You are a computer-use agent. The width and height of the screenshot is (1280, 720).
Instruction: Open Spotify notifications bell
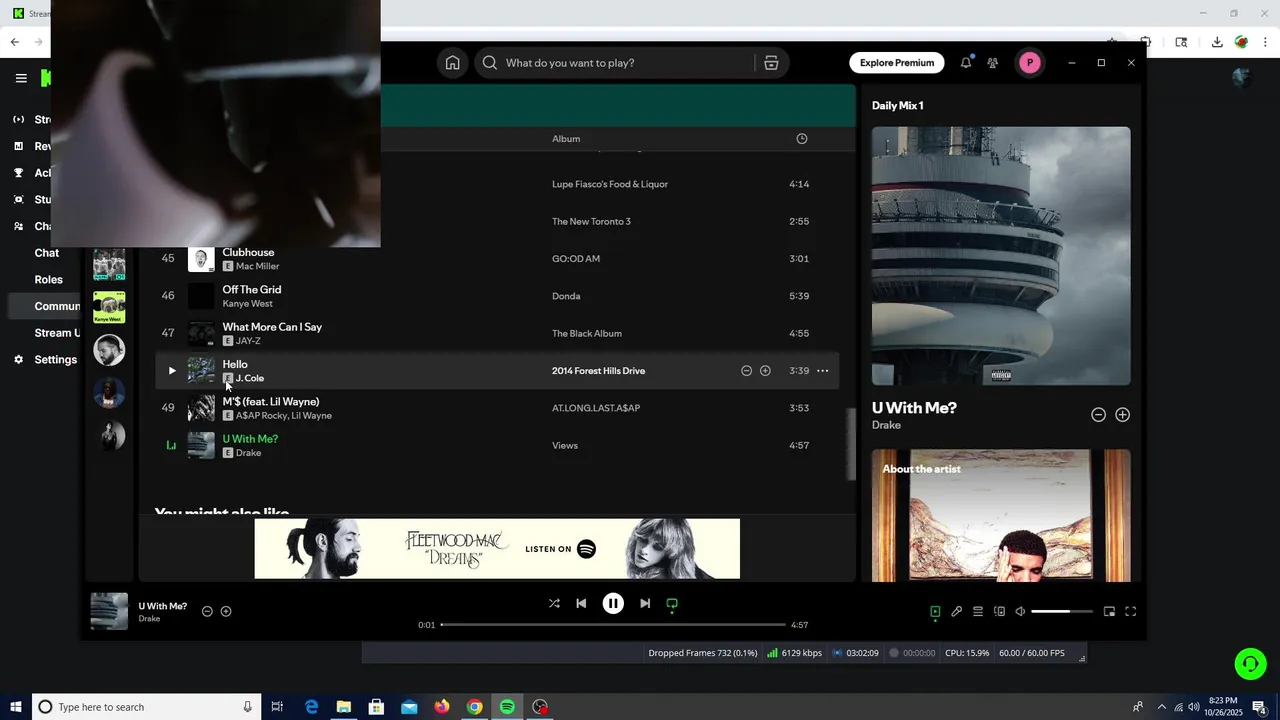pos(965,63)
